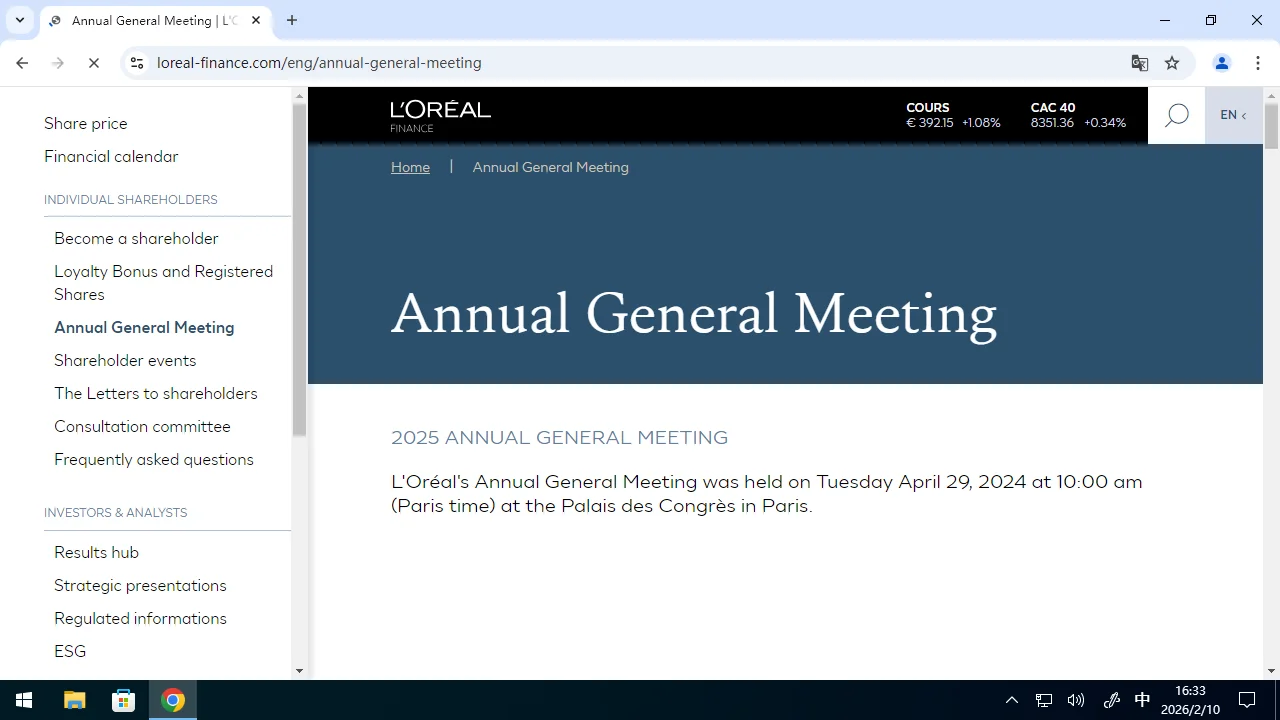This screenshot has width=1280, height=720.
Task: Open the notification center icon
Action: pyautogui.click(x=1246, y=699)
